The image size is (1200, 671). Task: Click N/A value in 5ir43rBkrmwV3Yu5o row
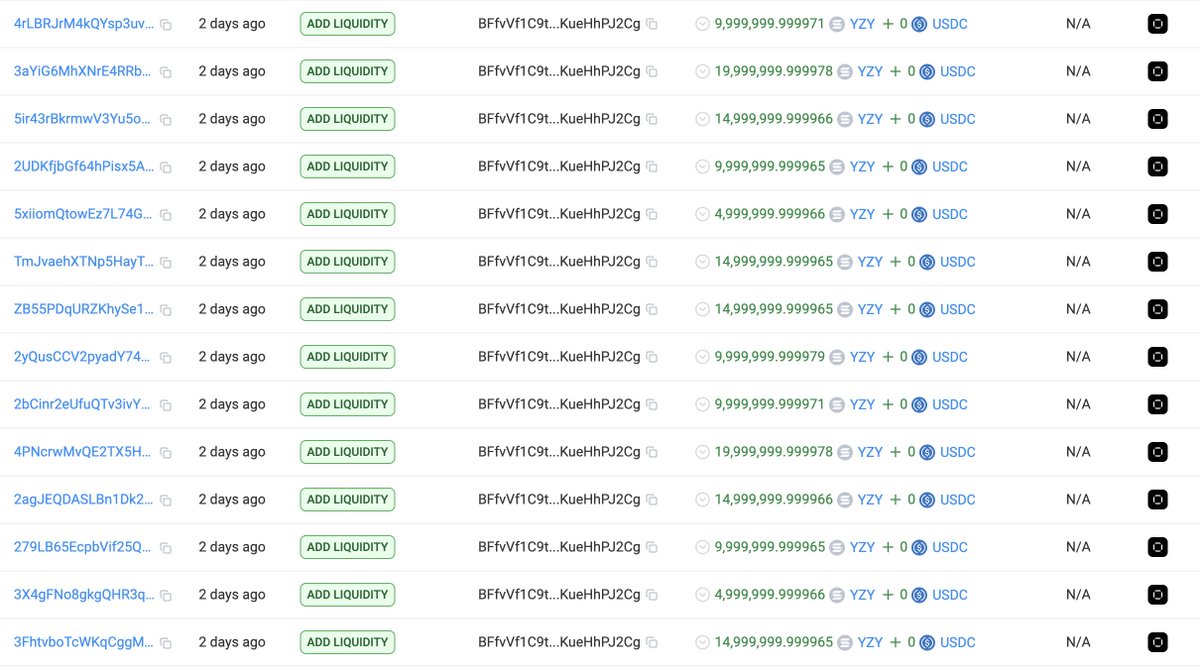tap(1078, 119)
